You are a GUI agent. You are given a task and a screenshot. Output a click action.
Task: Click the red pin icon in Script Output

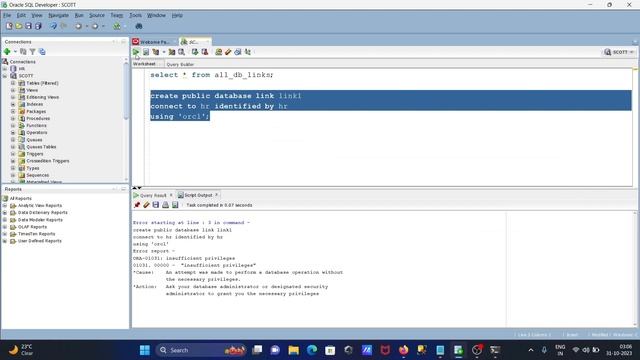tap(137, 205)
